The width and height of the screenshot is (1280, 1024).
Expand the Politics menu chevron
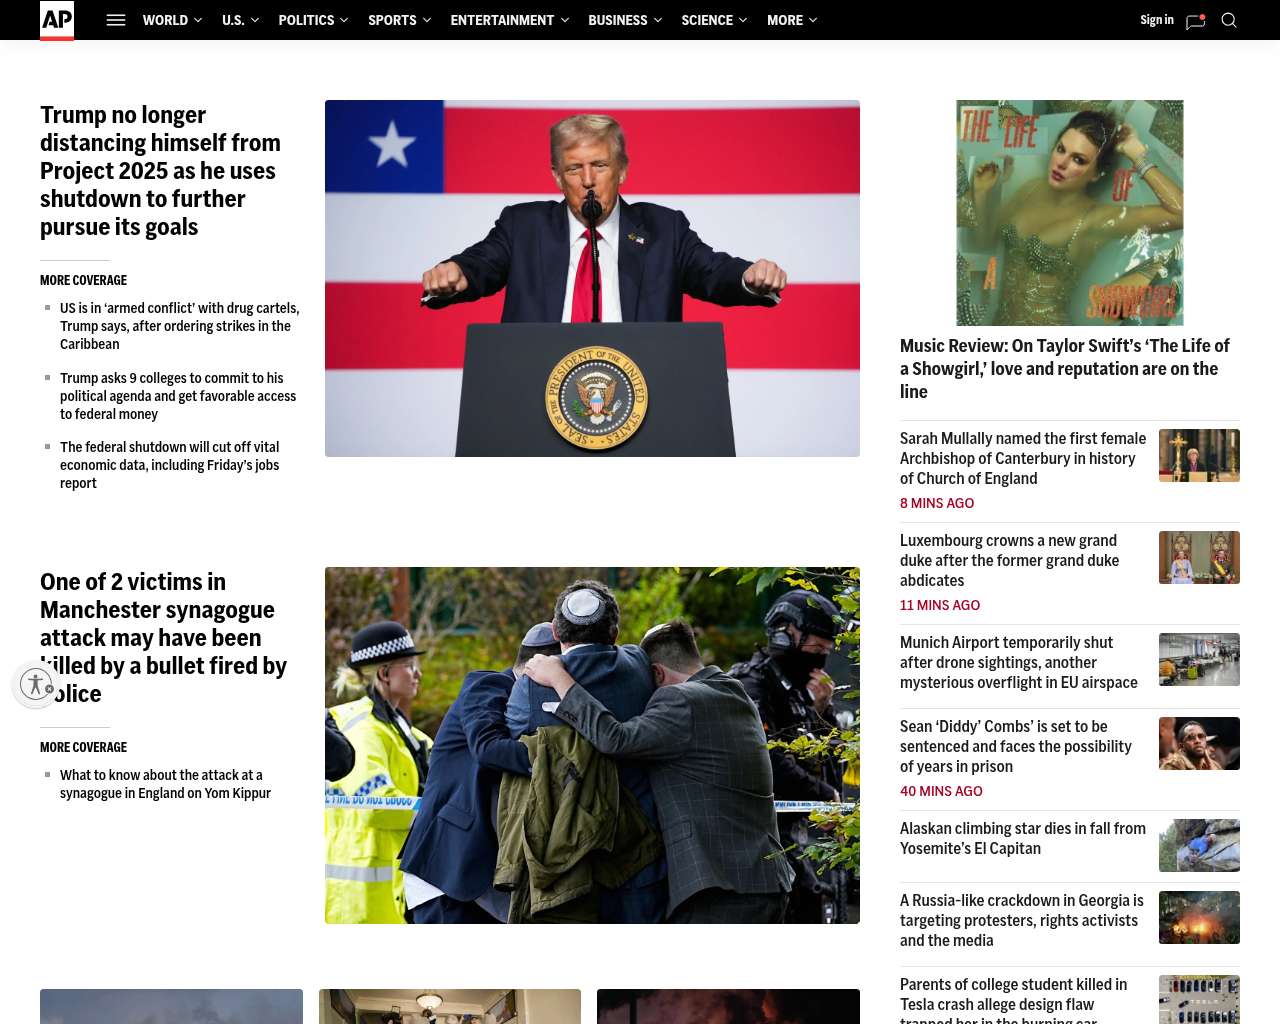point(344,20)
